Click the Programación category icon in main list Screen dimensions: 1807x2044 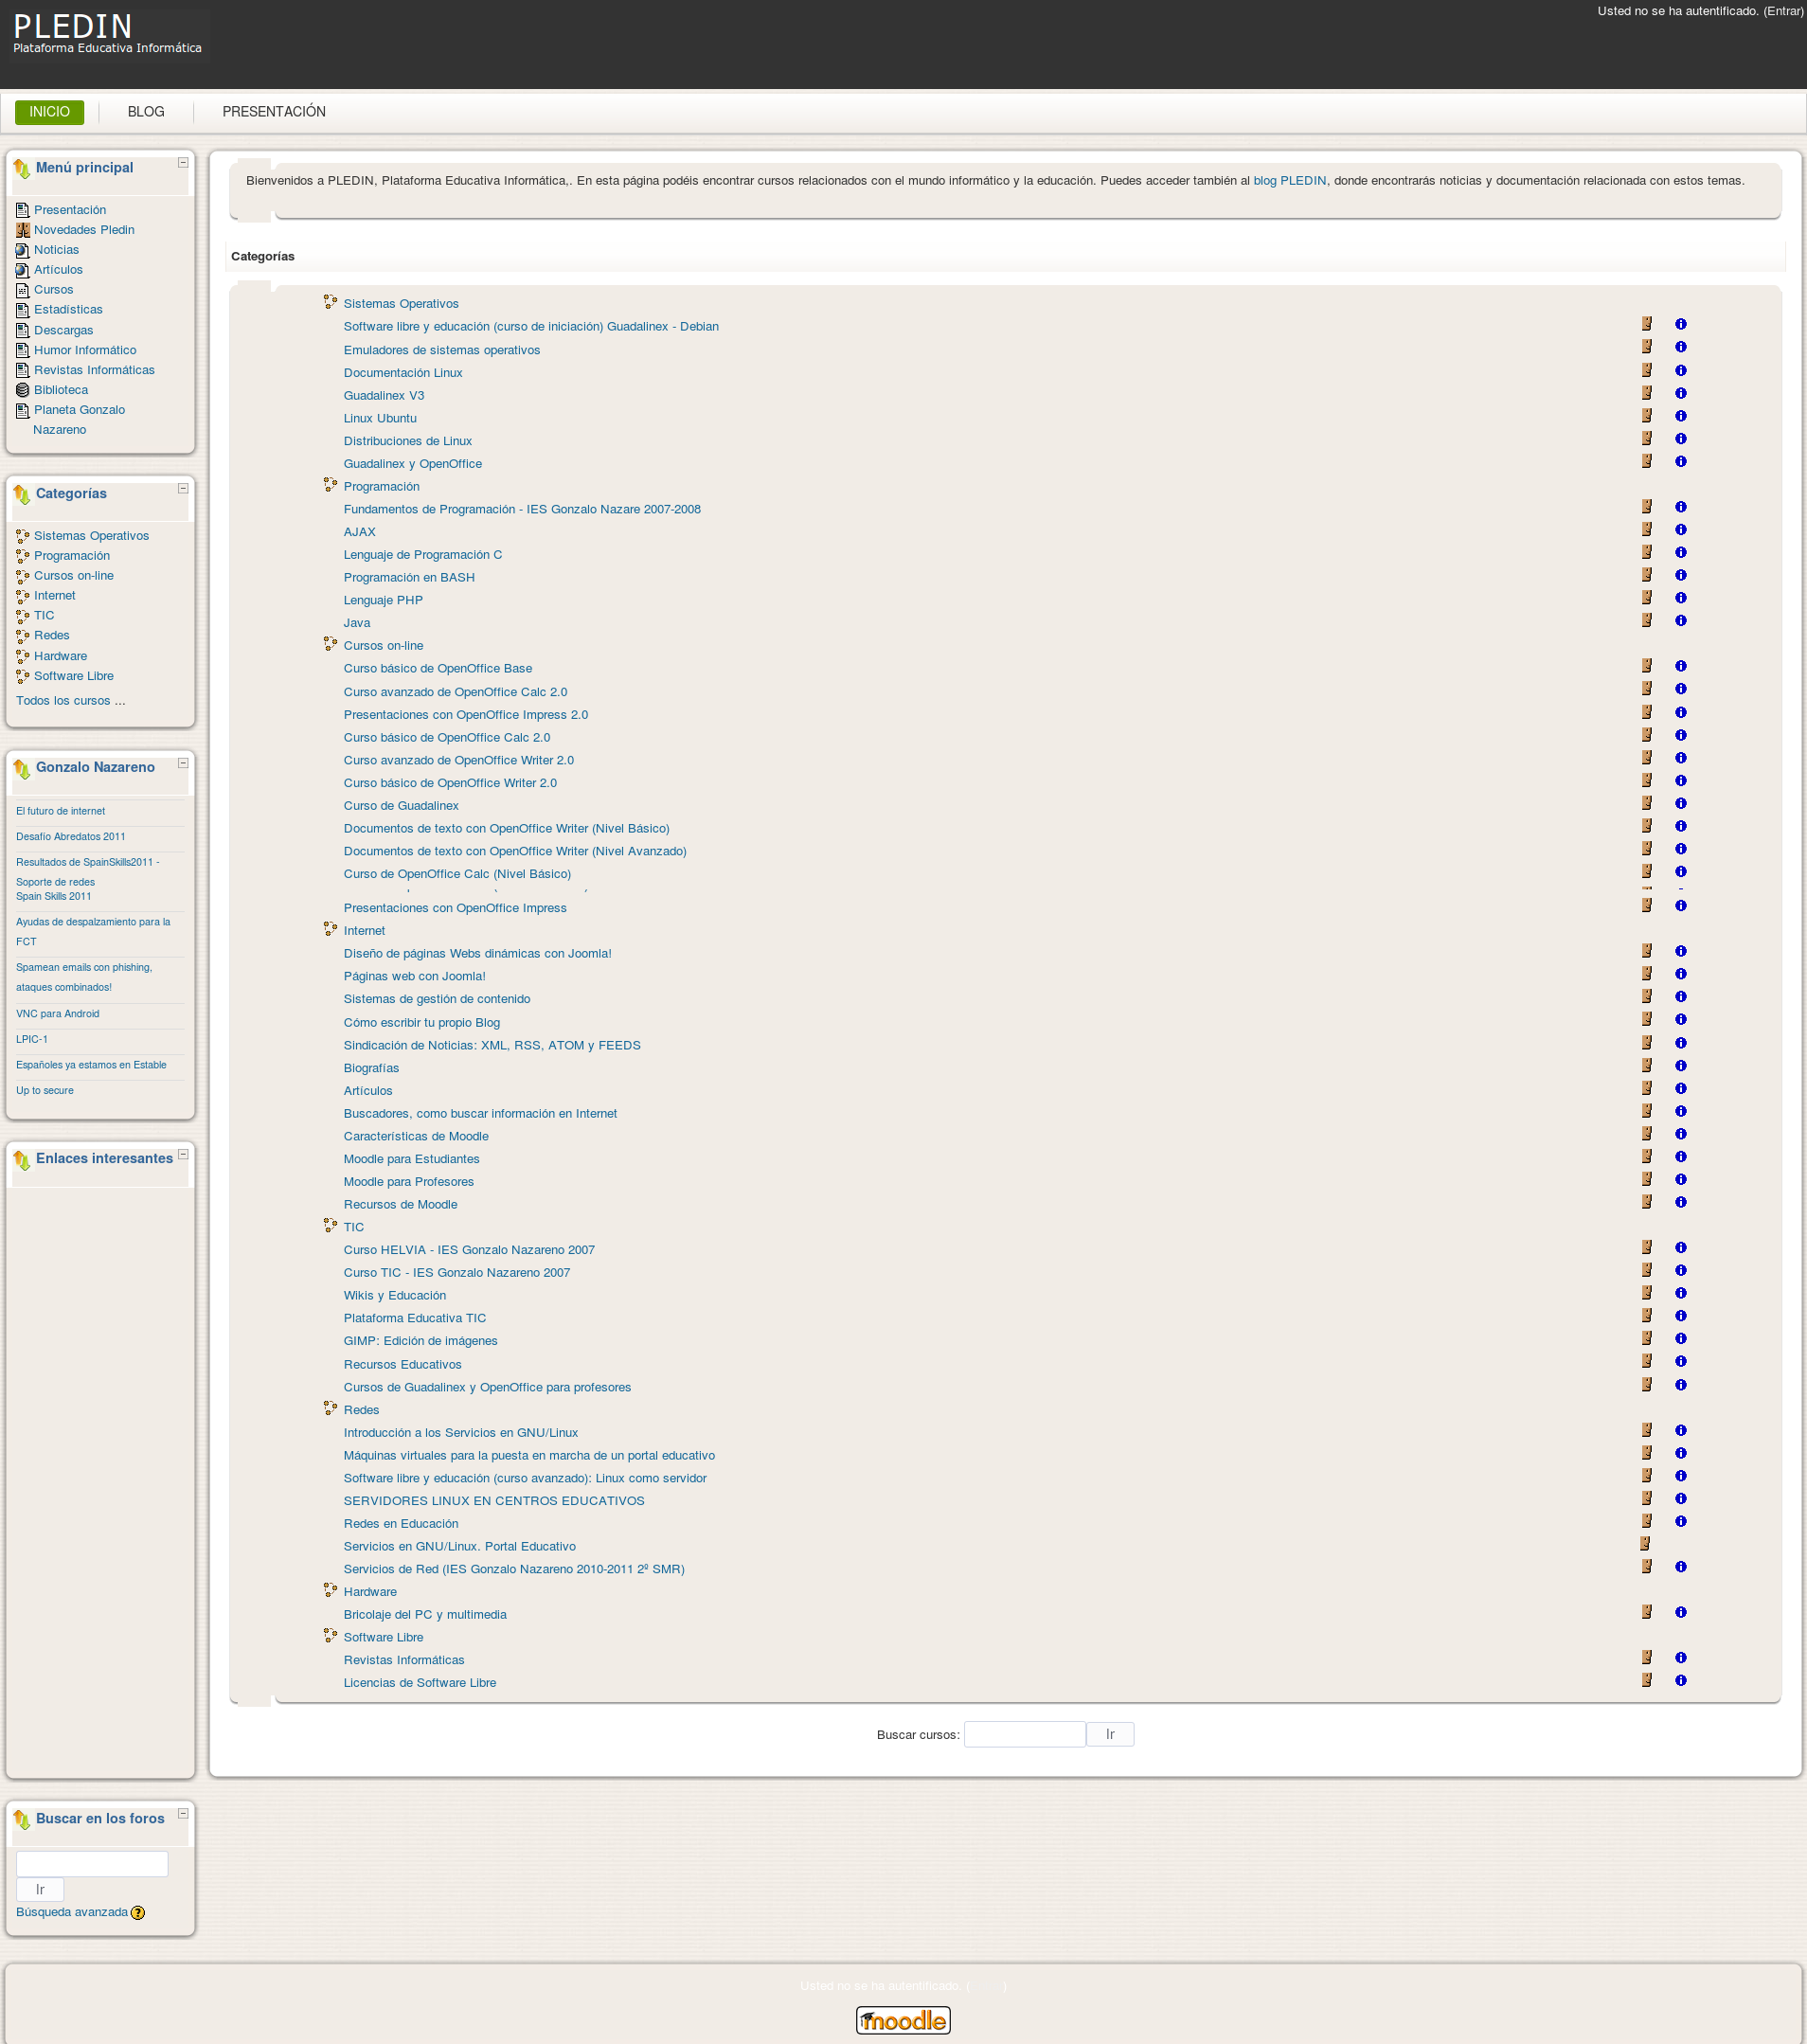[330, 485]
